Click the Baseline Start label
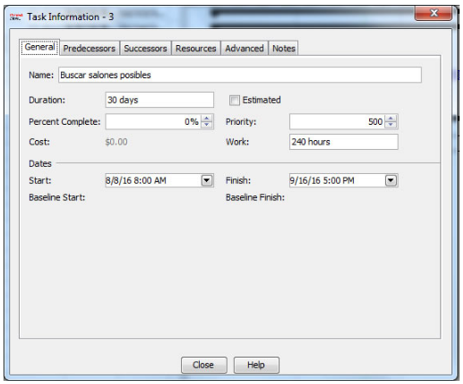 pyautogui.click(x=57, y=197)
